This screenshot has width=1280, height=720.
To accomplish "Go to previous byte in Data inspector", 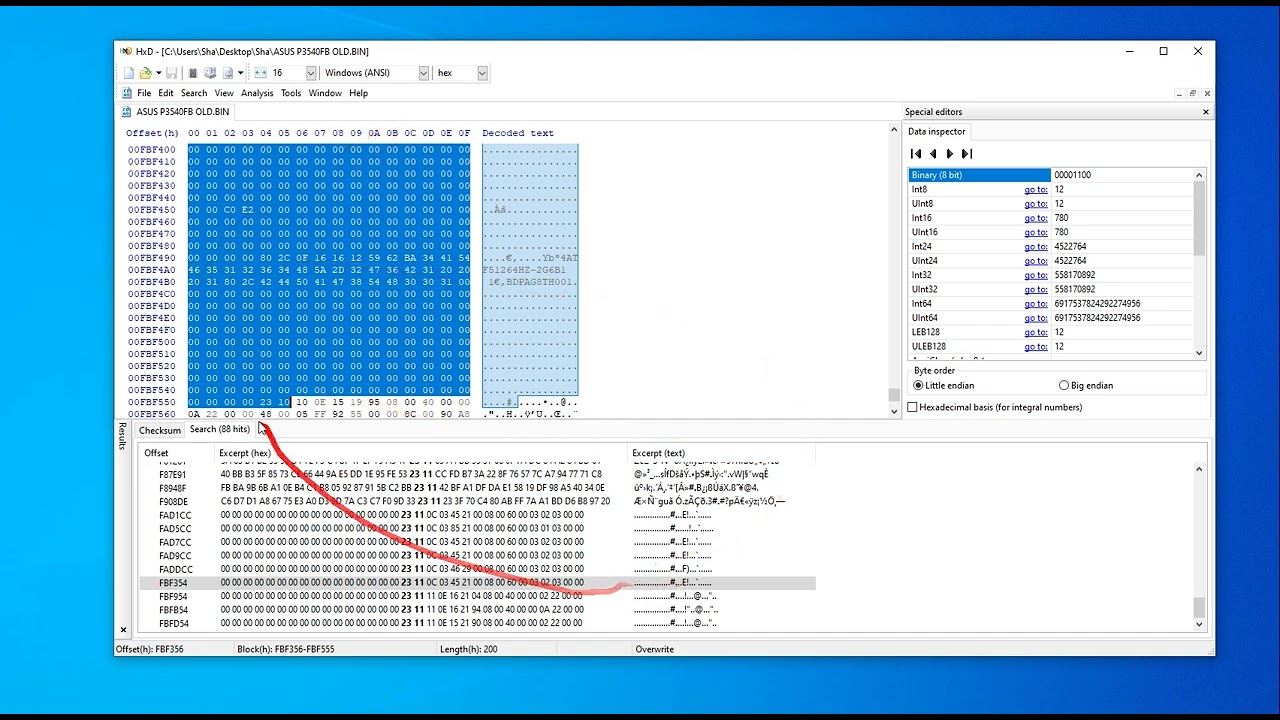I will pyautogui.click(x=933, y=154).
